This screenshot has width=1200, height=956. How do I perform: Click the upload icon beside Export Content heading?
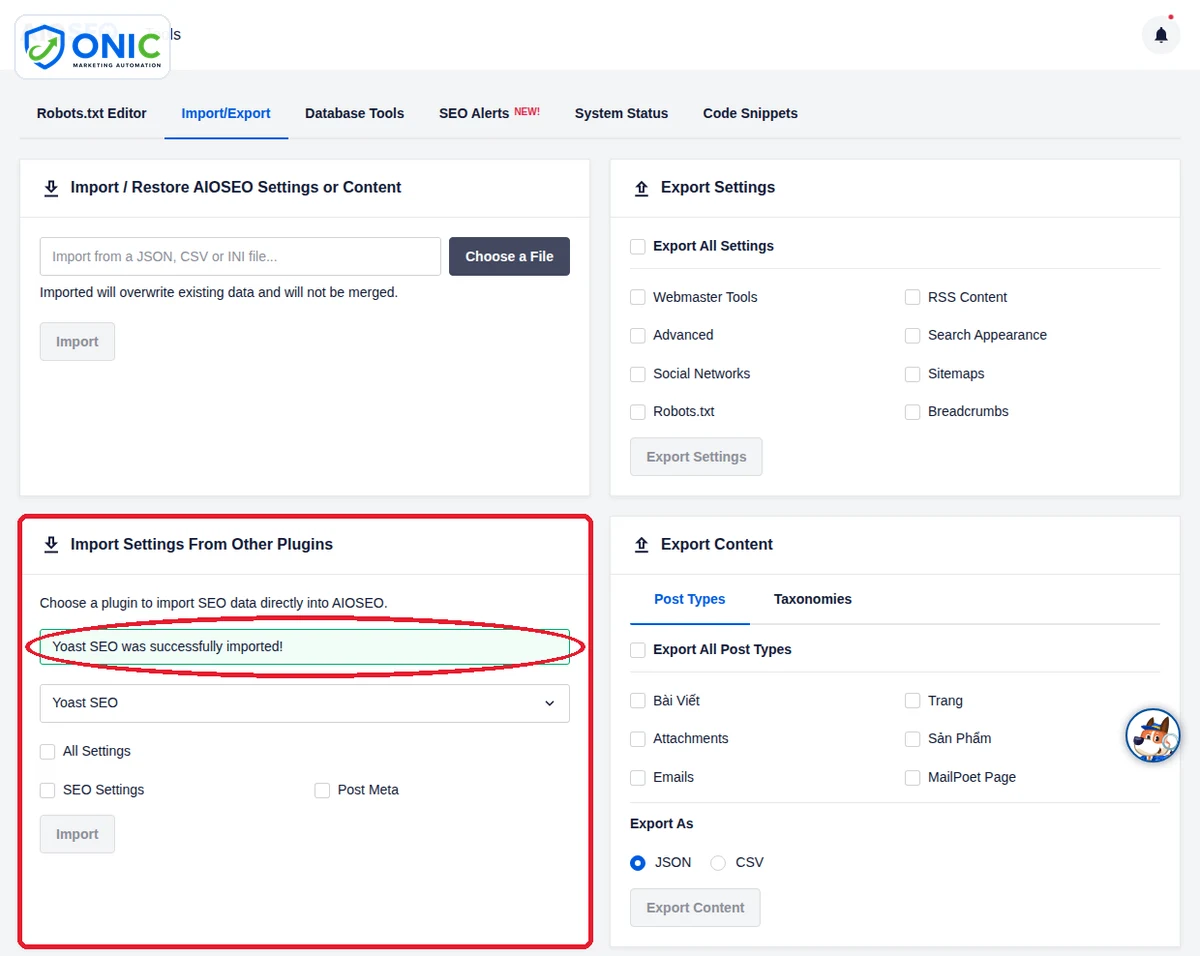pos(642,545)
